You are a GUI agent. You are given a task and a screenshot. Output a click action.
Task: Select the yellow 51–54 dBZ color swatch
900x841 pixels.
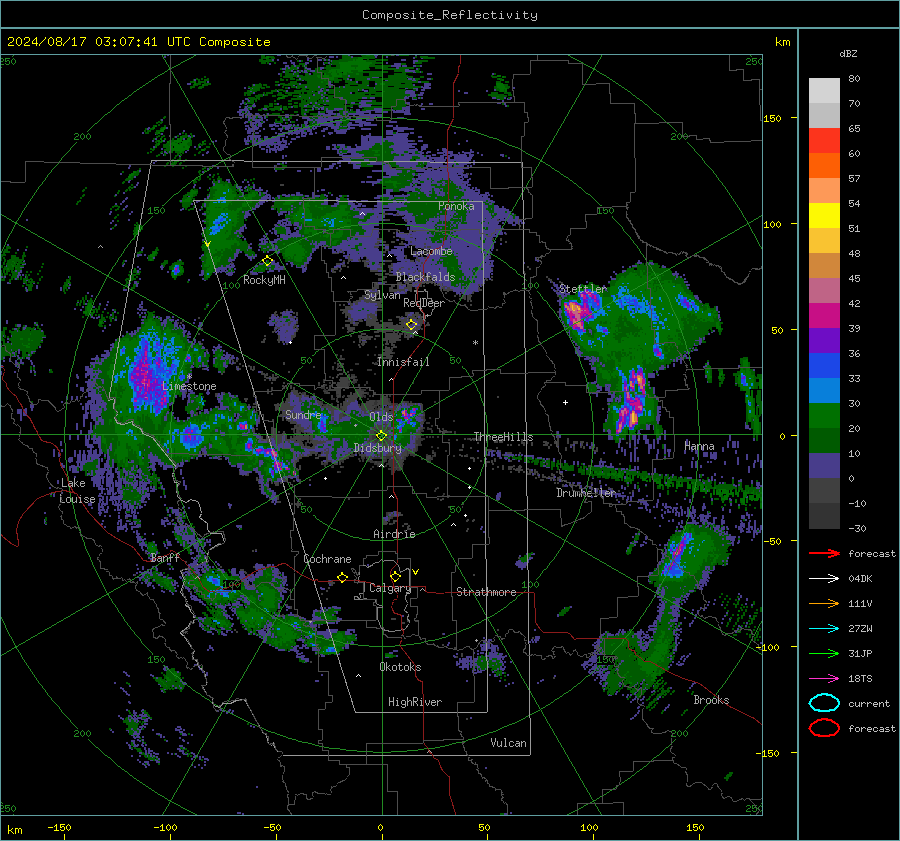tap(824, 216)
